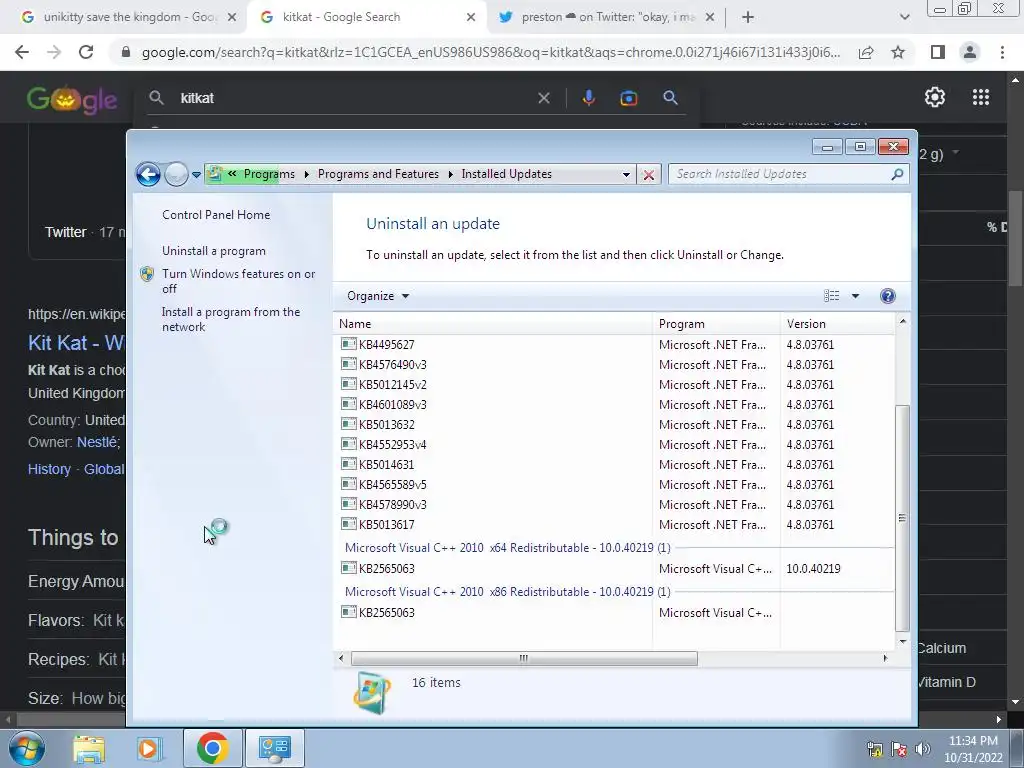Image resolution: width=1024 pixels, height=768 pixels.
Task: Open Google settings gear icon
Action: [935, 97]
